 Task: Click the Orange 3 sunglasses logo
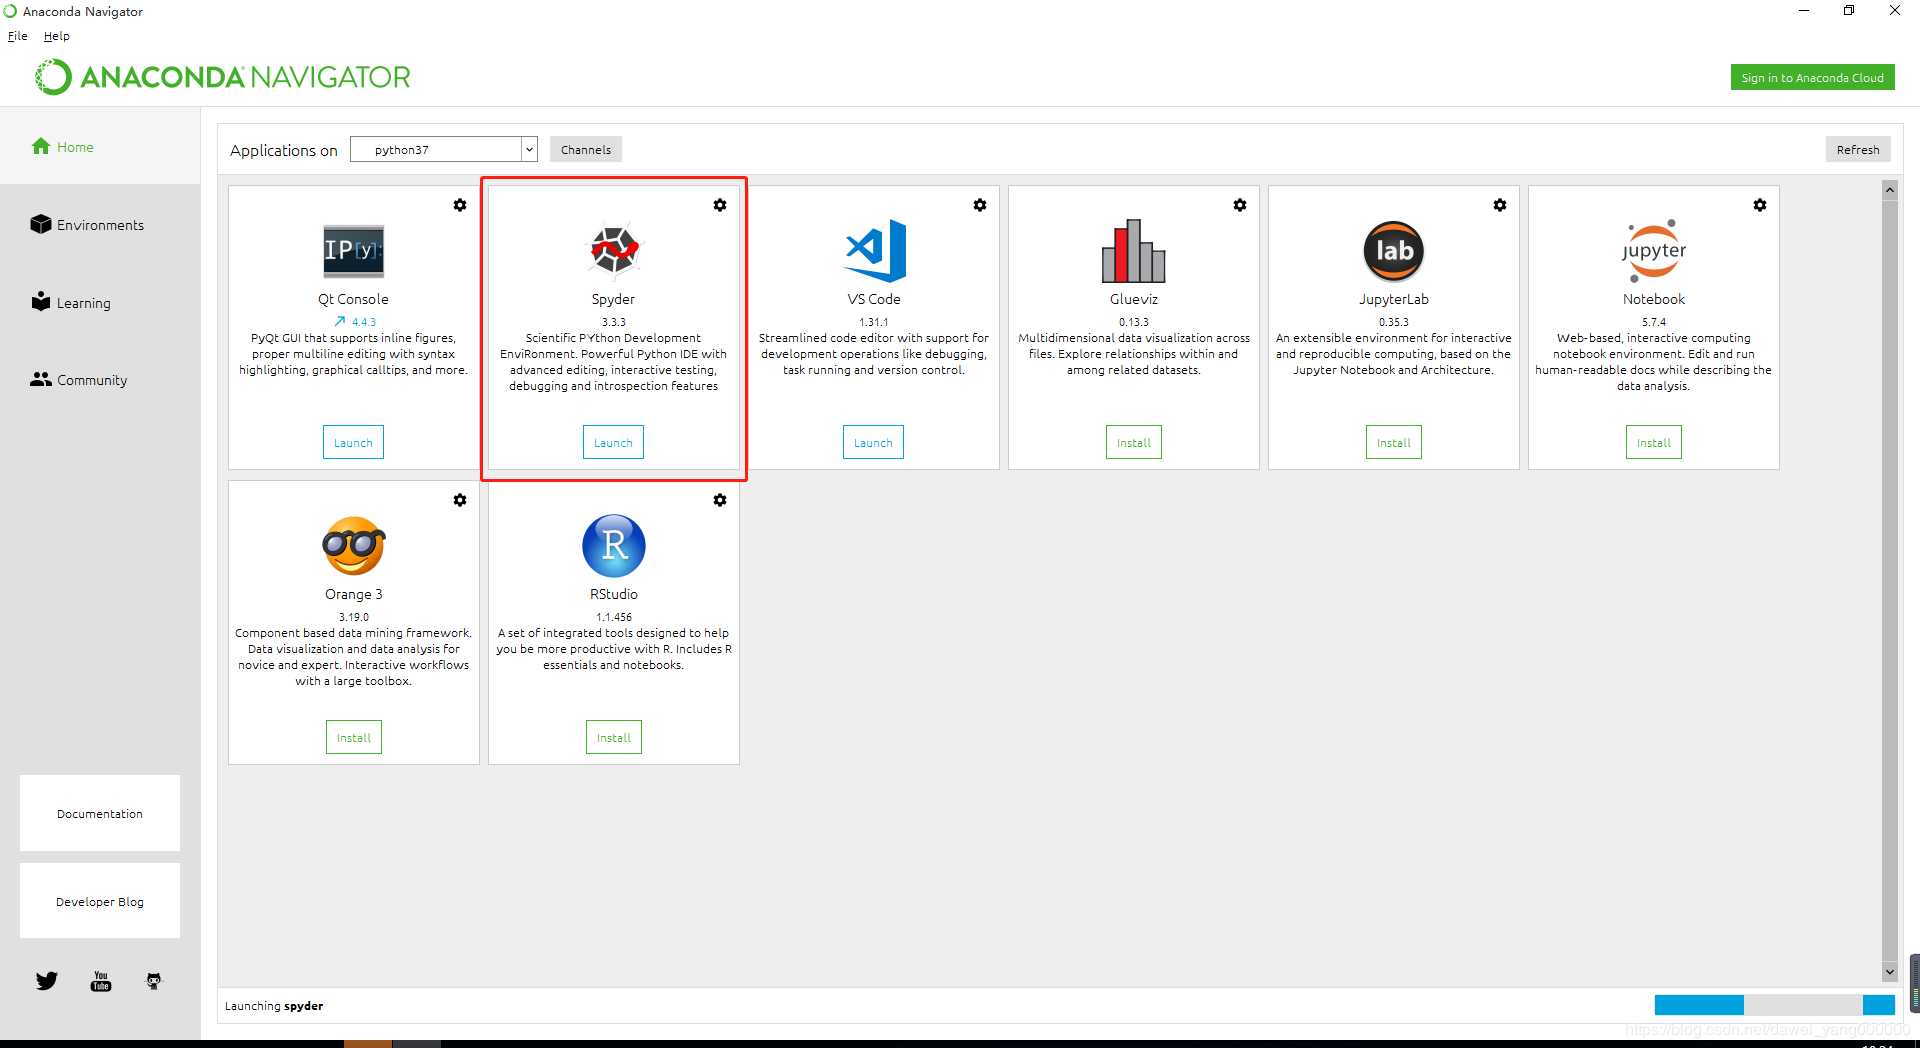pos(353,545)
